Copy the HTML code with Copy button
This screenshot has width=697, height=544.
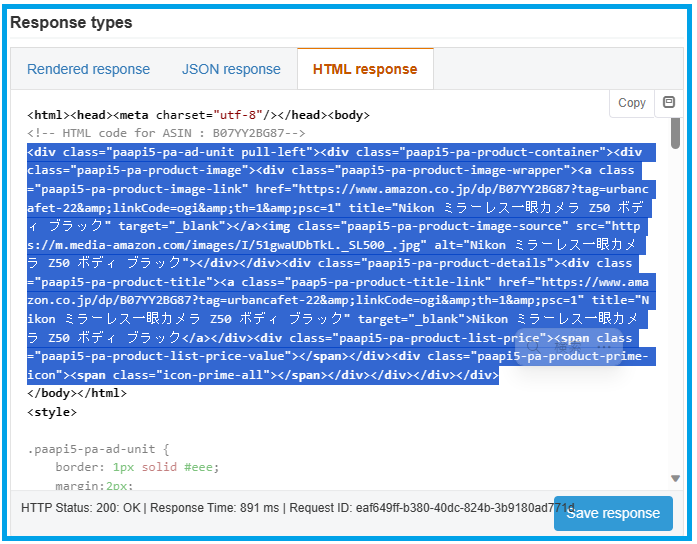pyautogui.click(x=632, y=103)
